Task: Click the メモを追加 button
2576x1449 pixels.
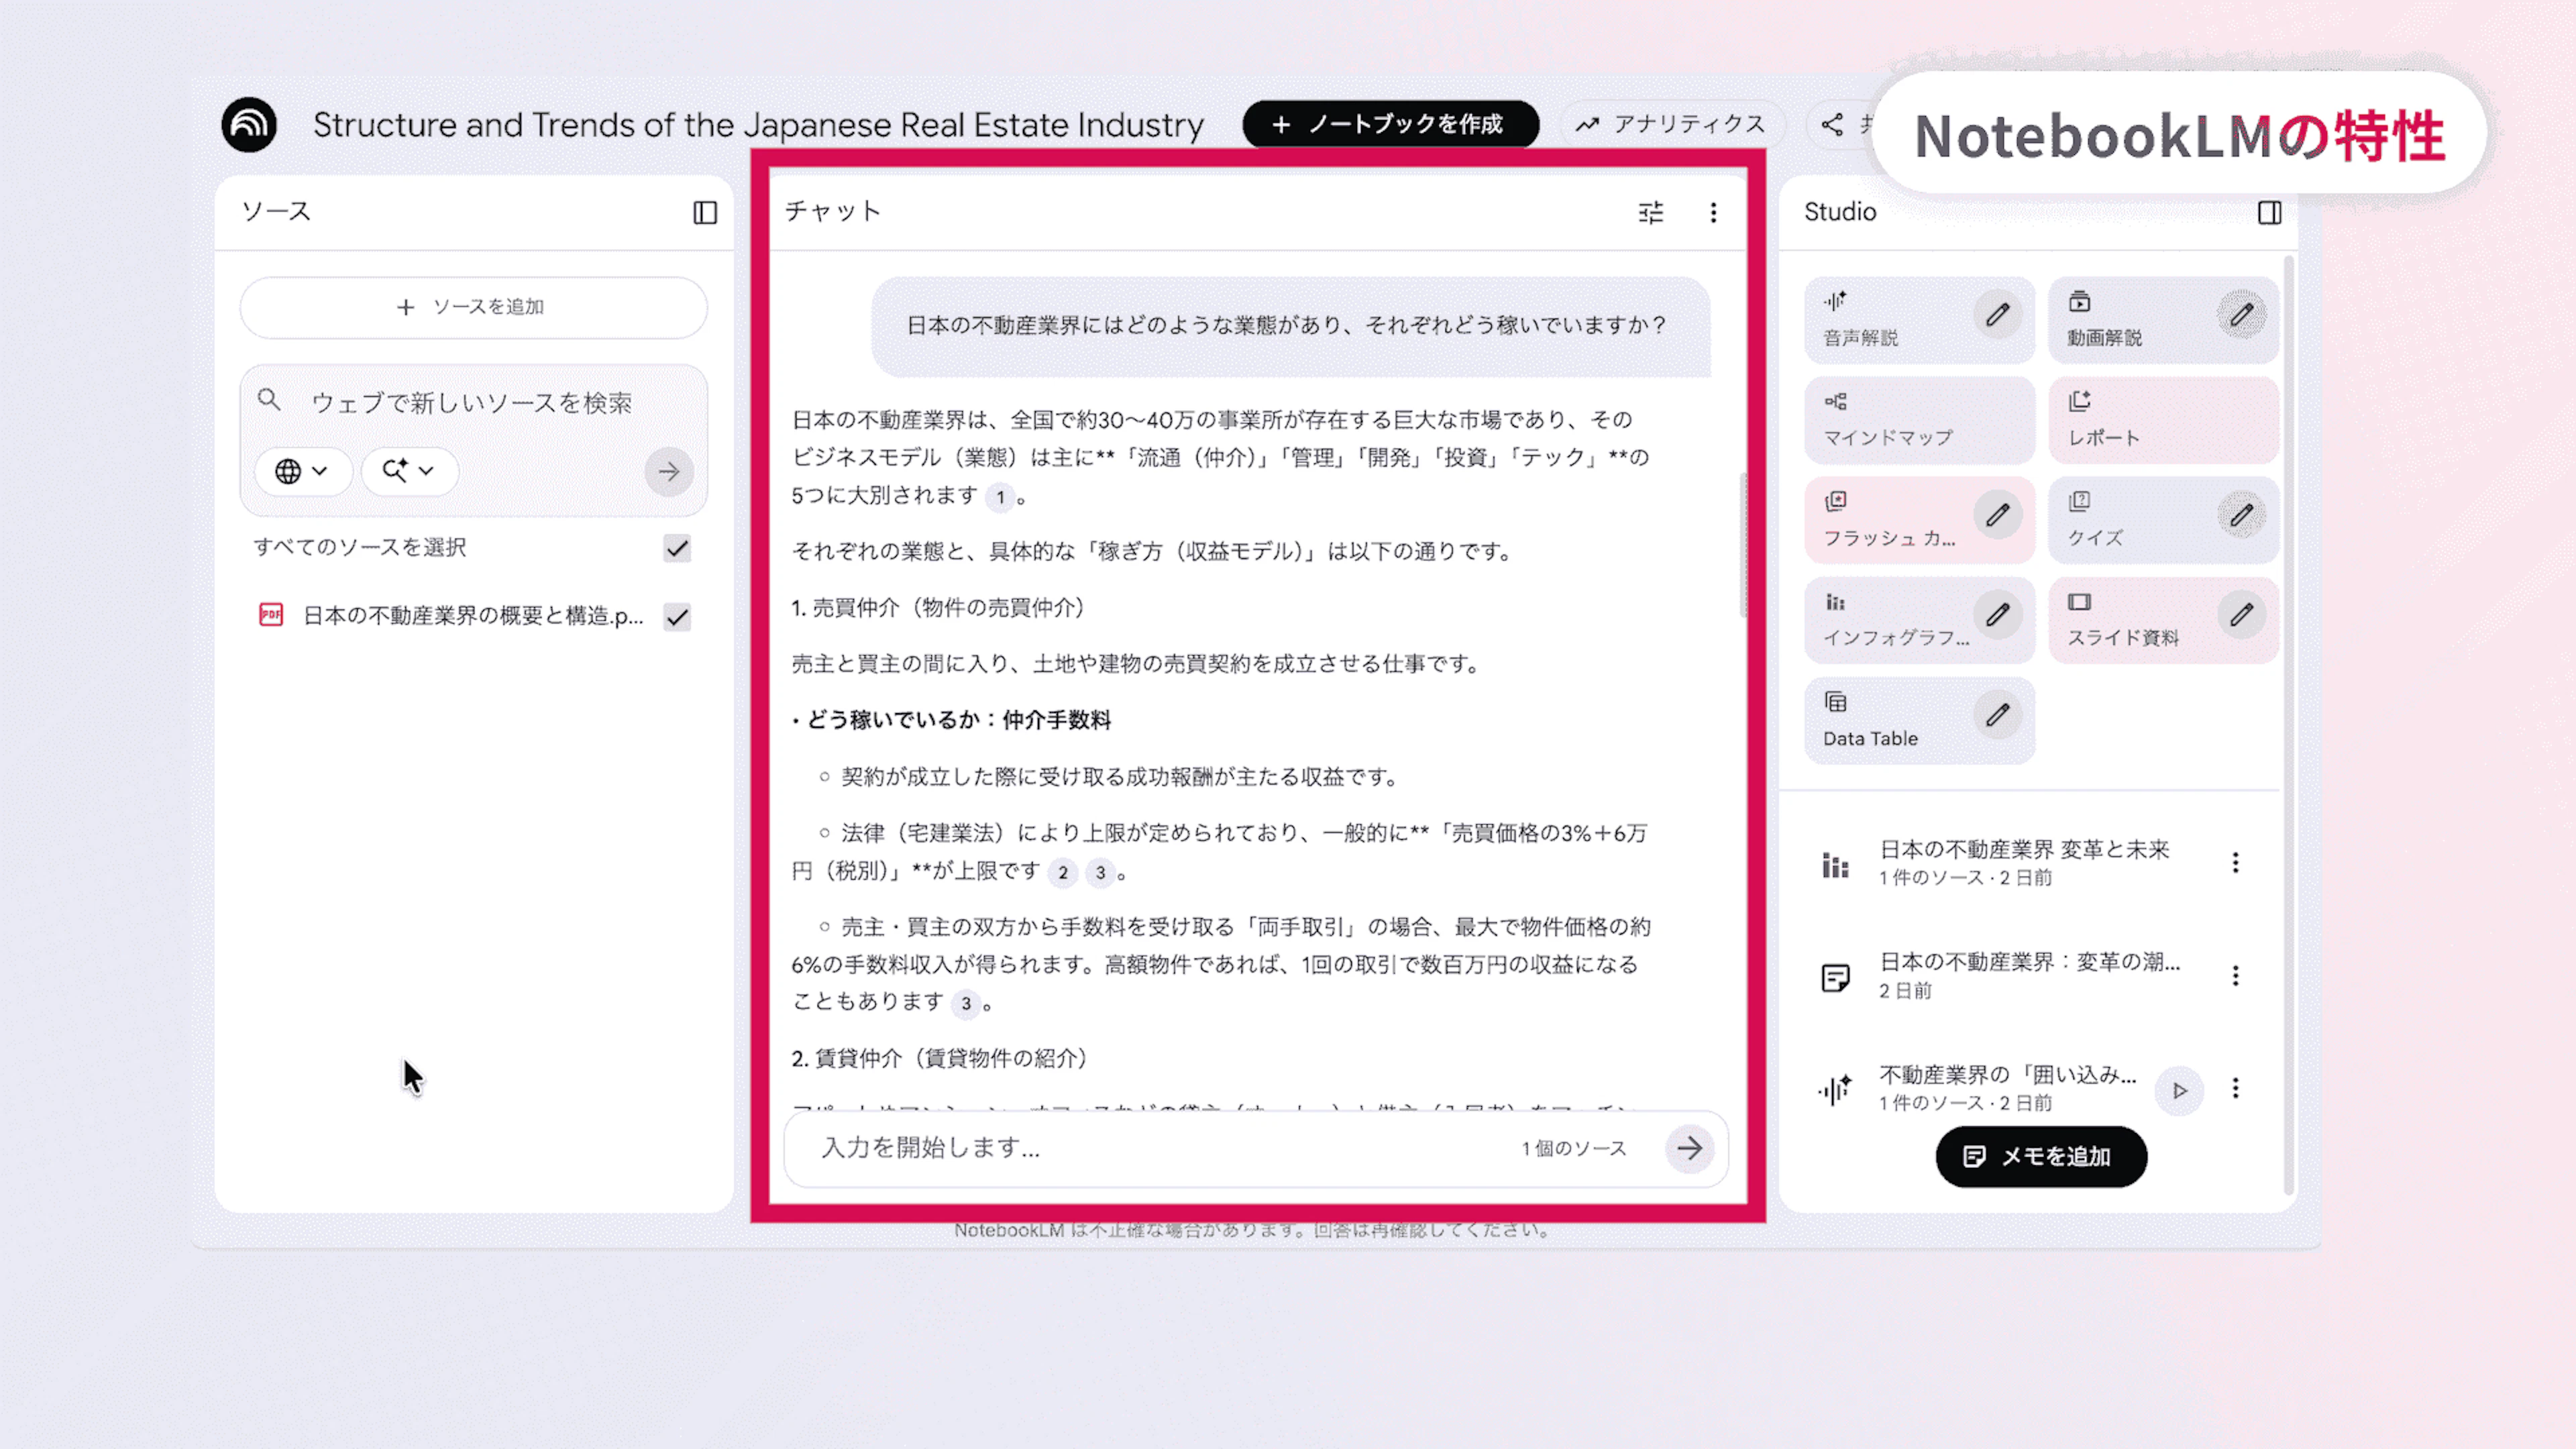Action: click(x=2040, y=1156)
